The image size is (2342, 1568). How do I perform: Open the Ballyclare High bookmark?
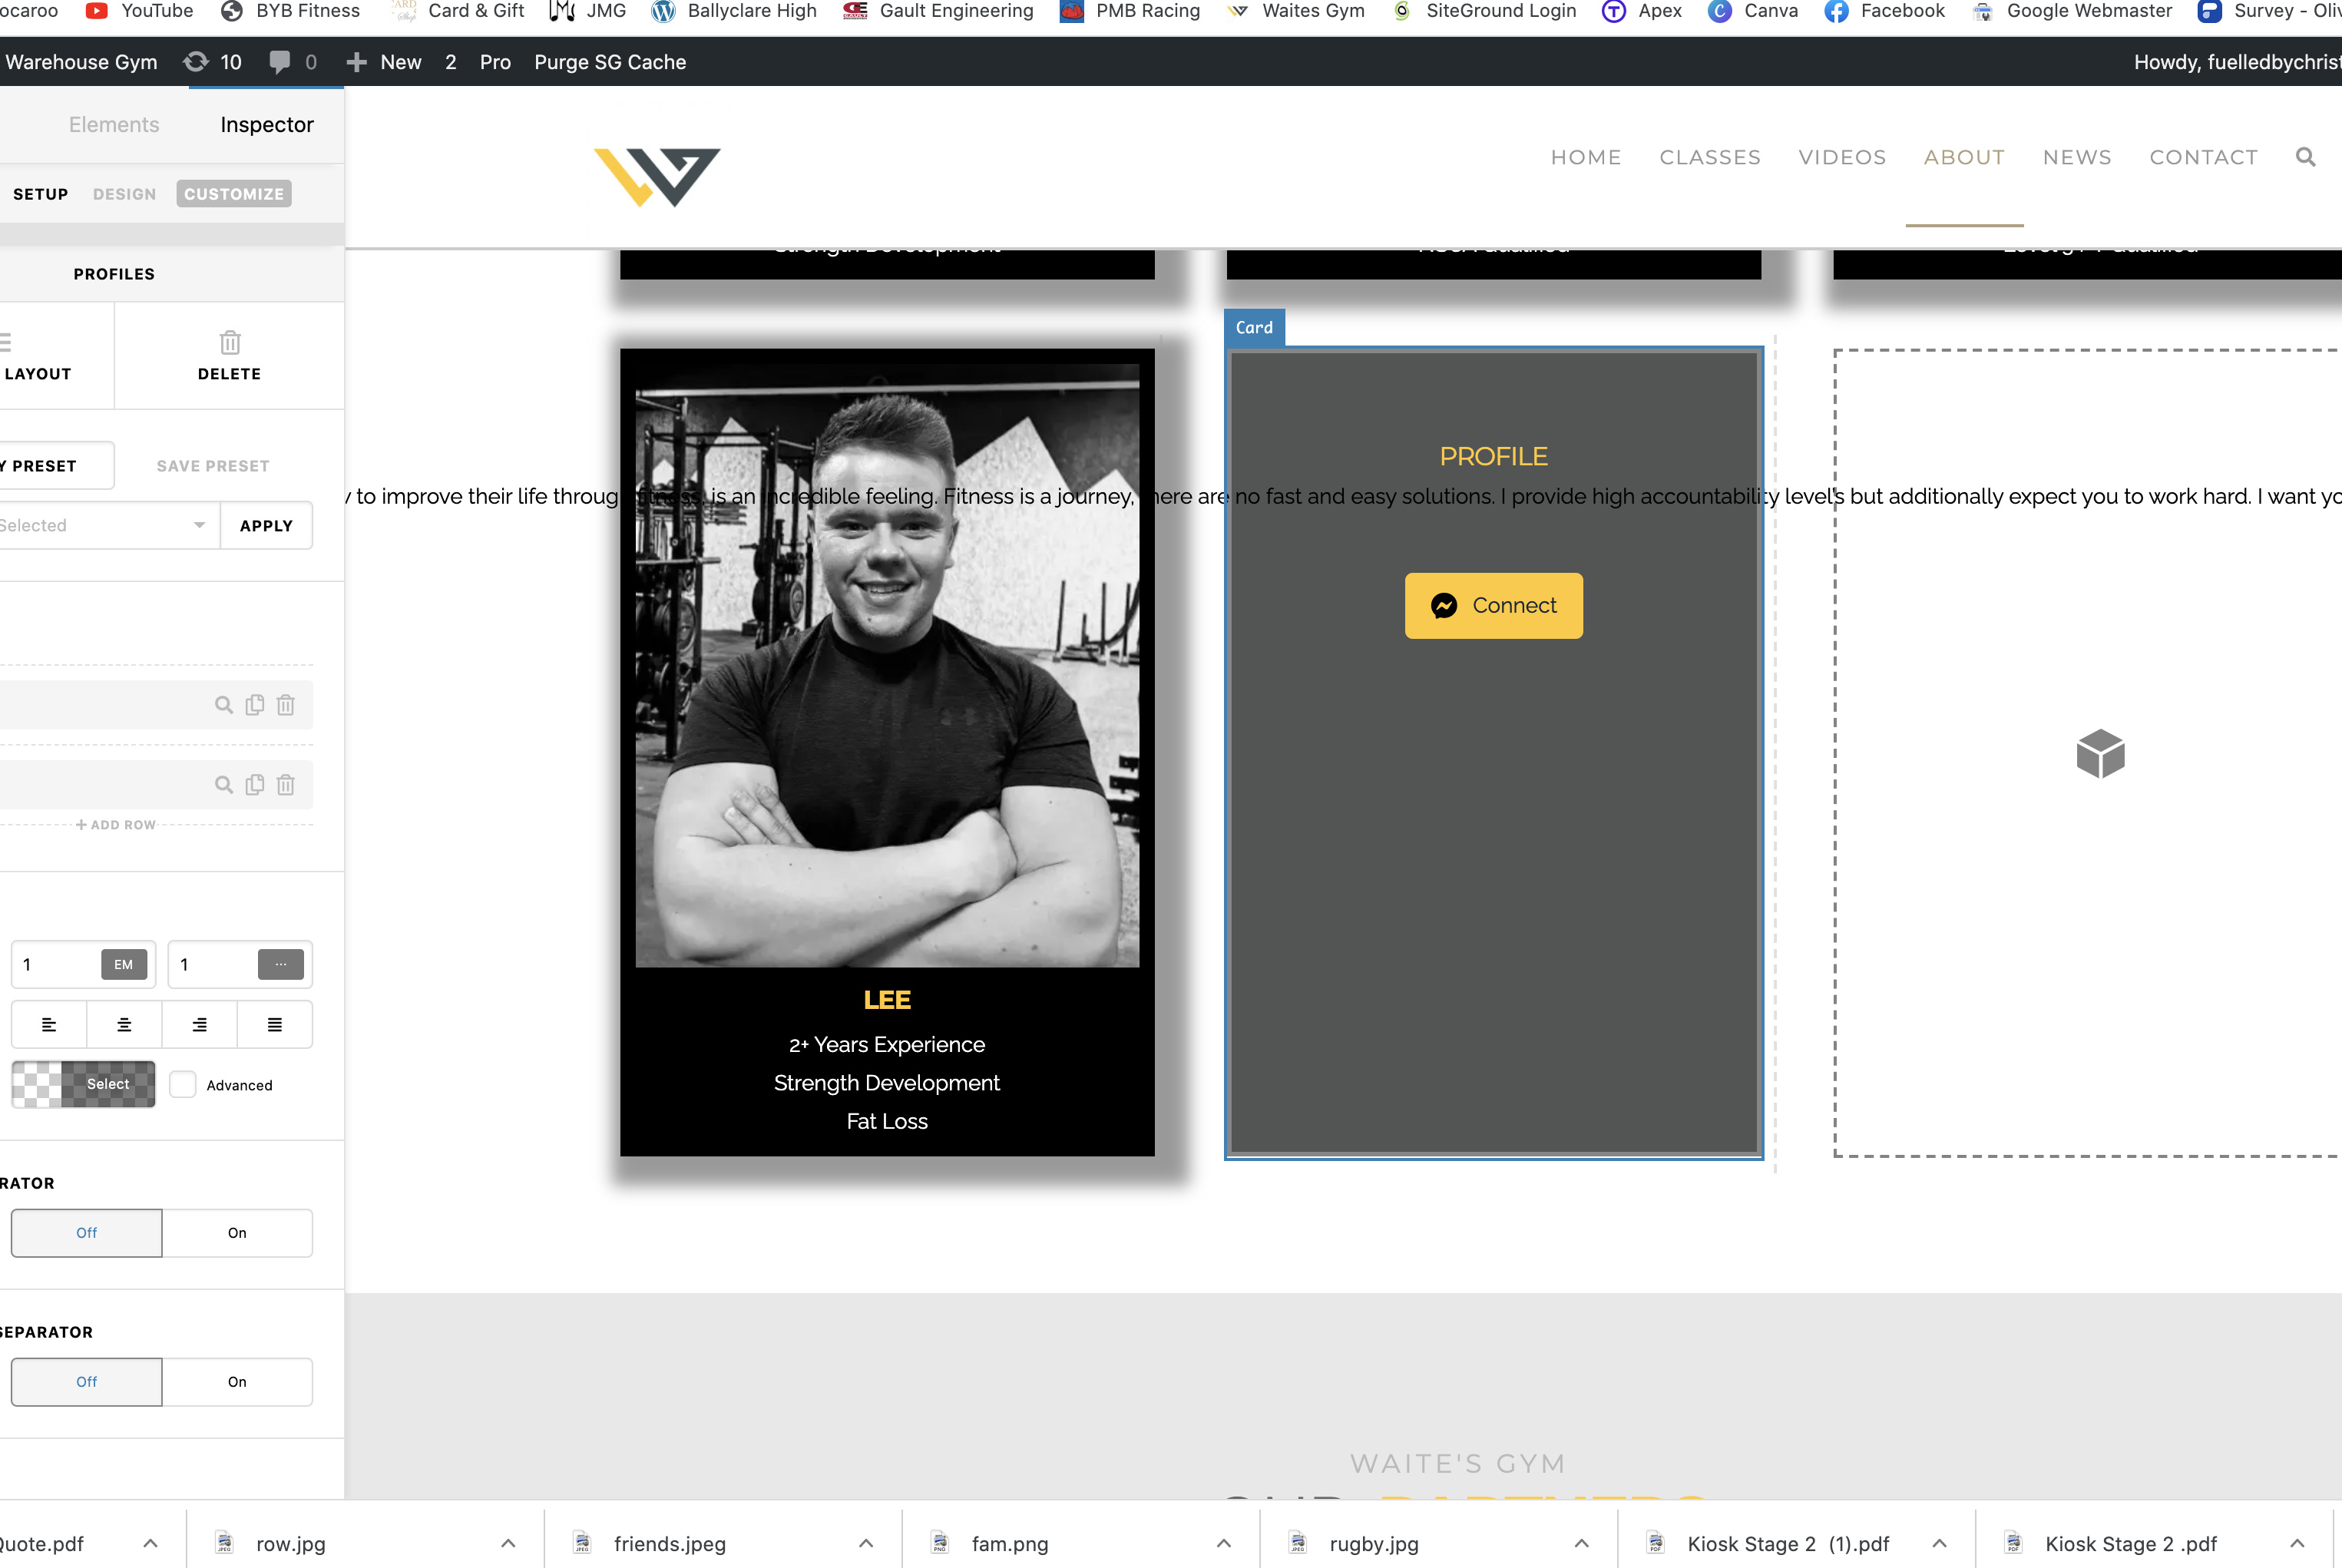coord(733,11)
